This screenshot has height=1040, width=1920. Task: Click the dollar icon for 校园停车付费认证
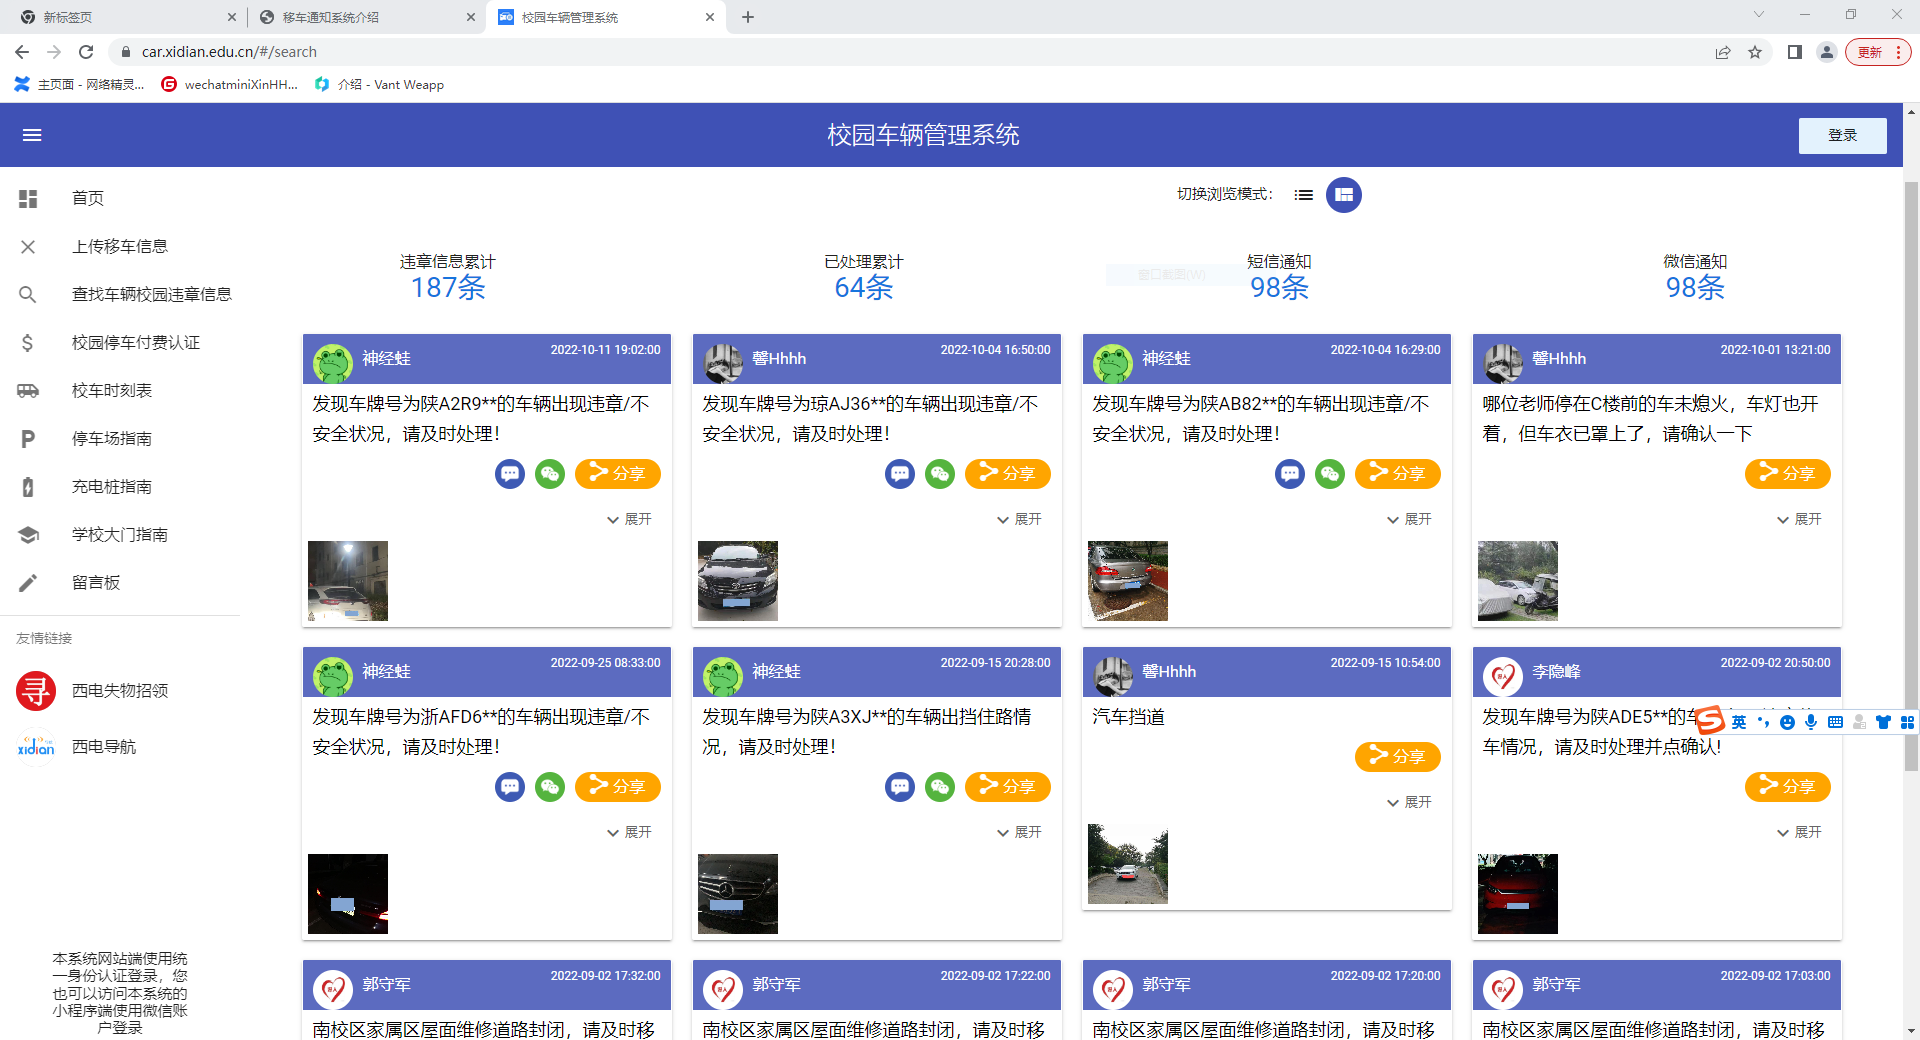coord(28,342)
